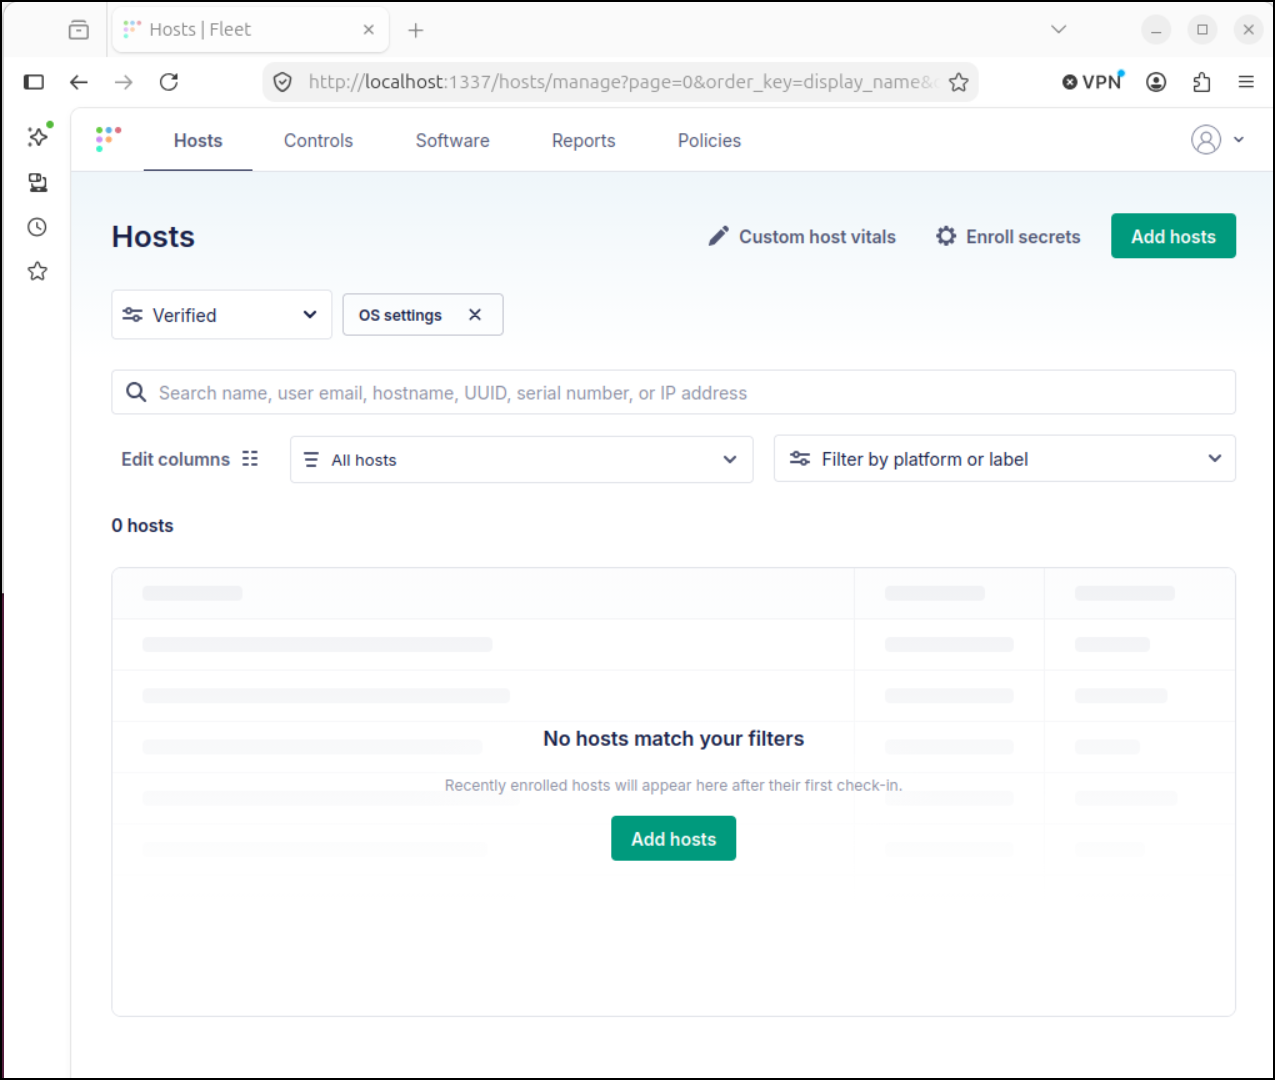Screen dimensions: 1275x1080
Task: Open the Software tab
Action: point(452,141)
